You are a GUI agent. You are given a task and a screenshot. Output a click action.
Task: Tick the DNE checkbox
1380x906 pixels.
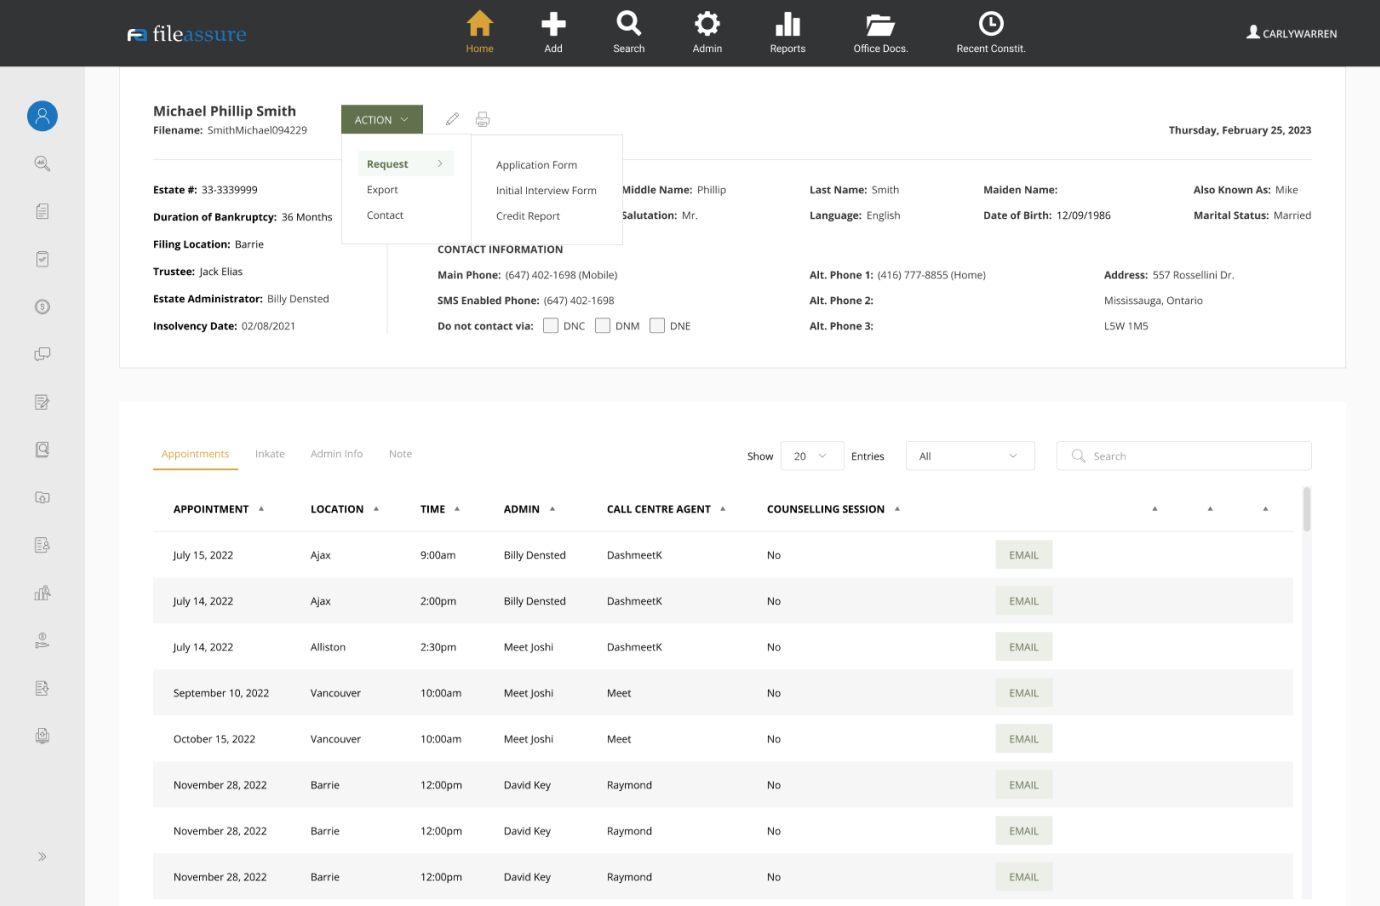657,325
